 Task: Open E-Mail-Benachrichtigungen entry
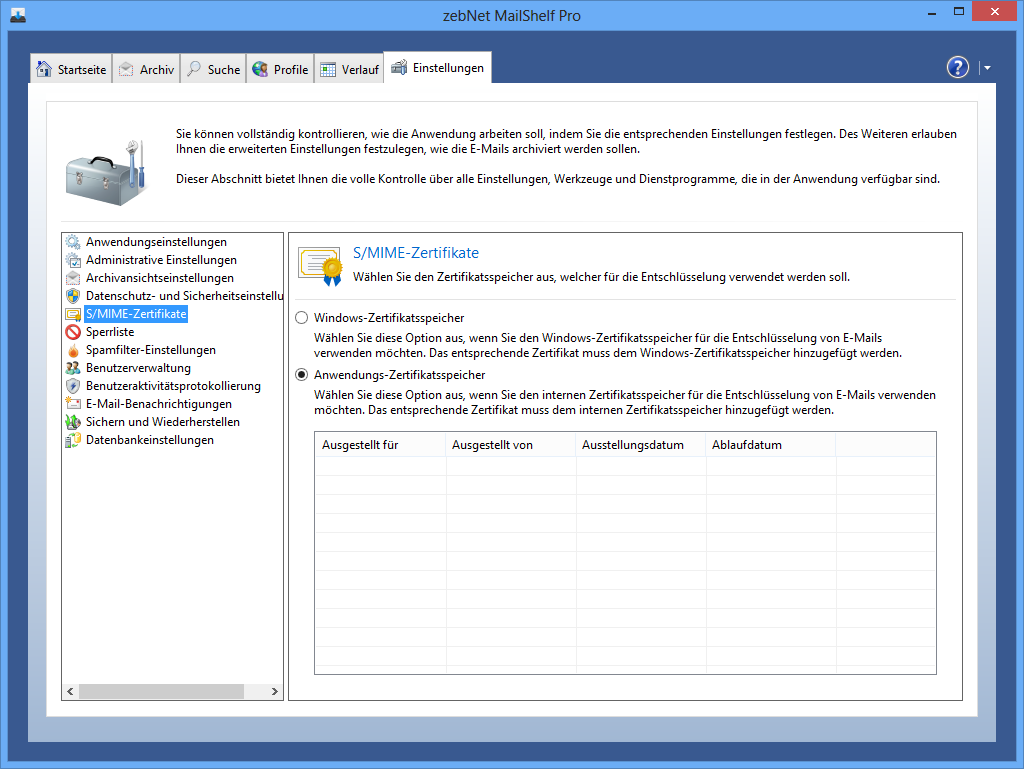pyautogui.click(x=159, y=404)
